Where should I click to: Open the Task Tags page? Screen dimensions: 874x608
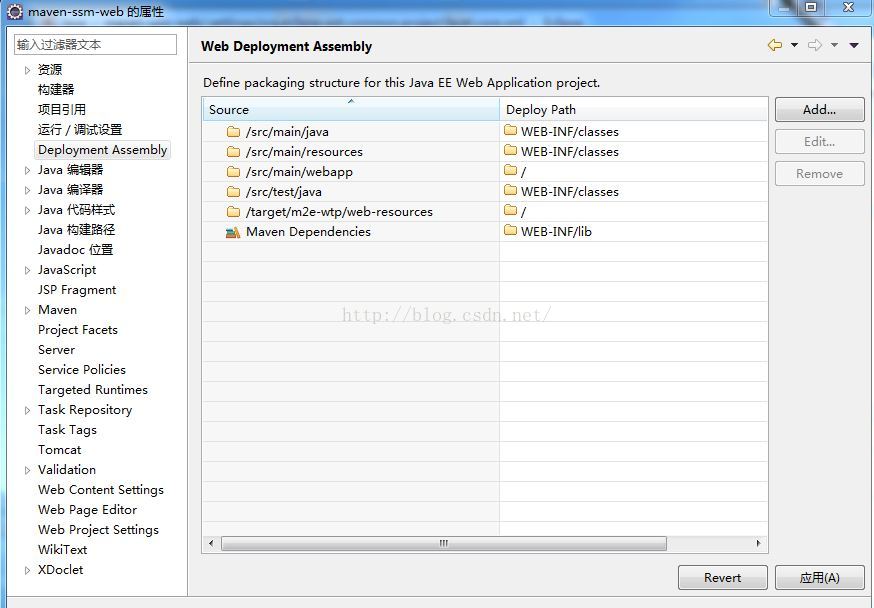[67, 430]
